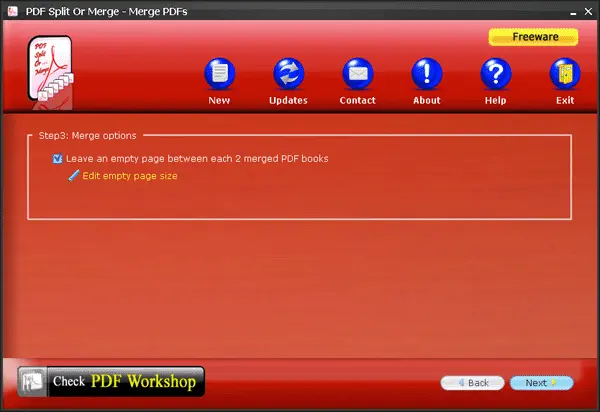Click the Freeware badge button
This screenshot has height=412, width=600.
(x=533, y=37)
